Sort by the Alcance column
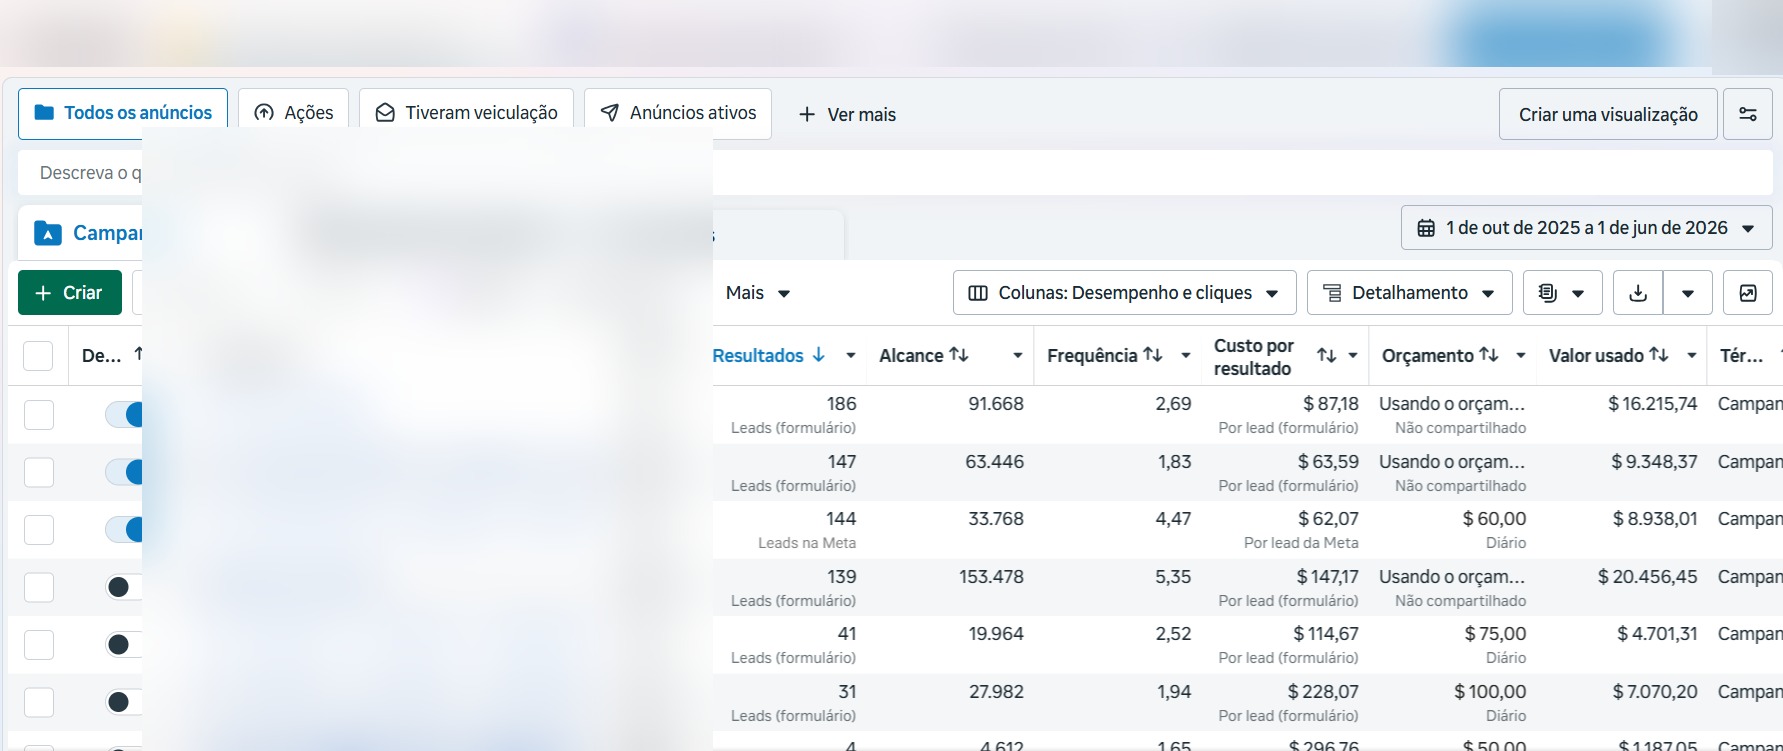 click(x=924, y=355)
